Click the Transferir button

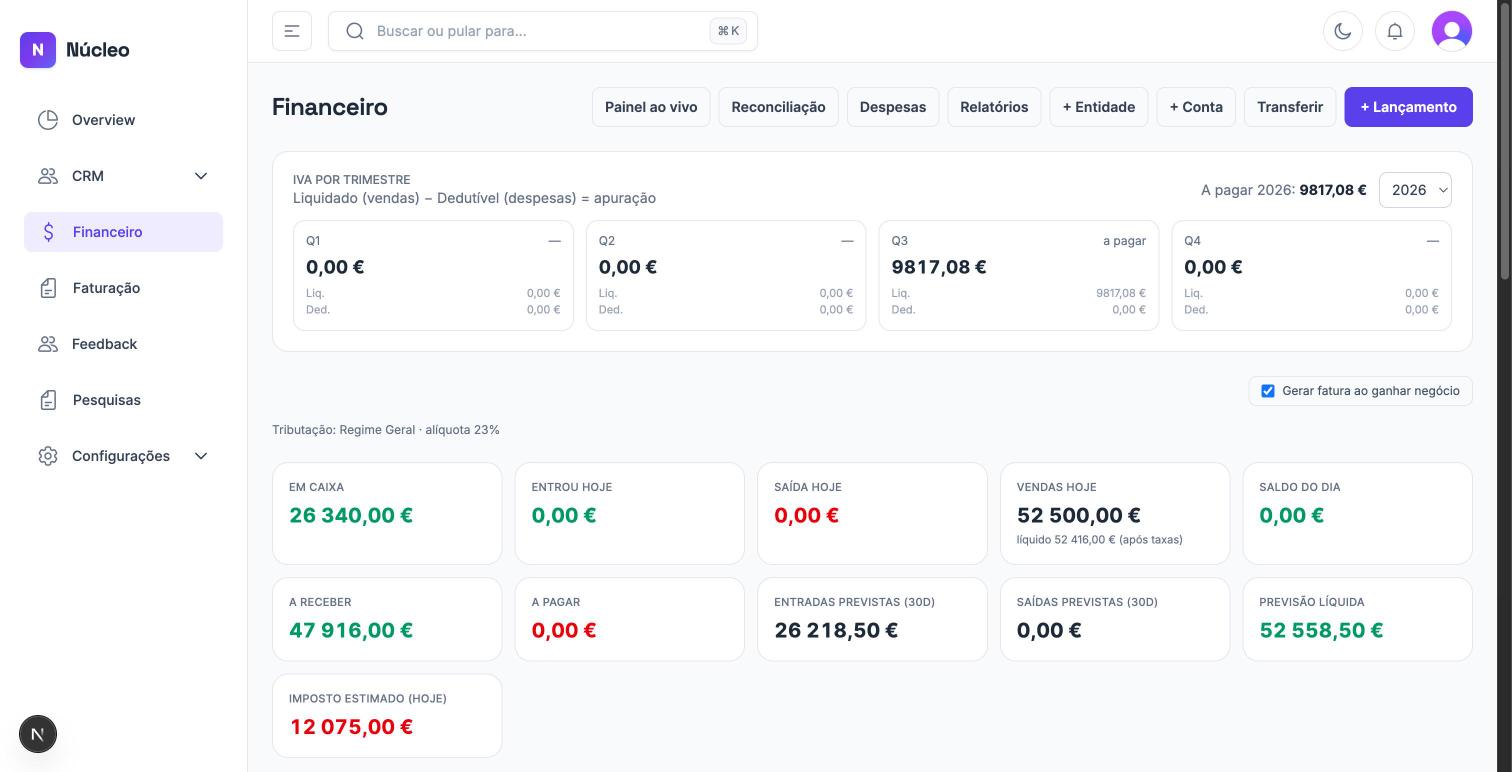pyautogui.click(x=1290, y=107)
